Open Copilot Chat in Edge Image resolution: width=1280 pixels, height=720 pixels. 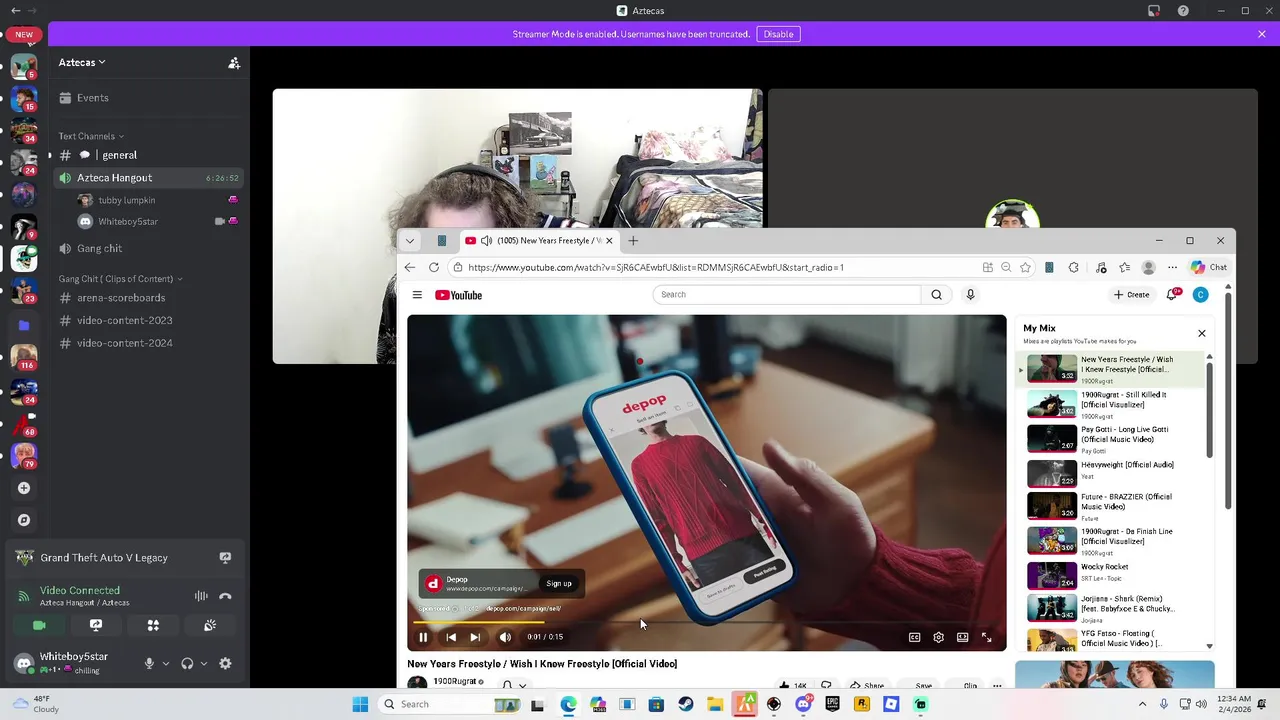click(x=1209, y=267)
